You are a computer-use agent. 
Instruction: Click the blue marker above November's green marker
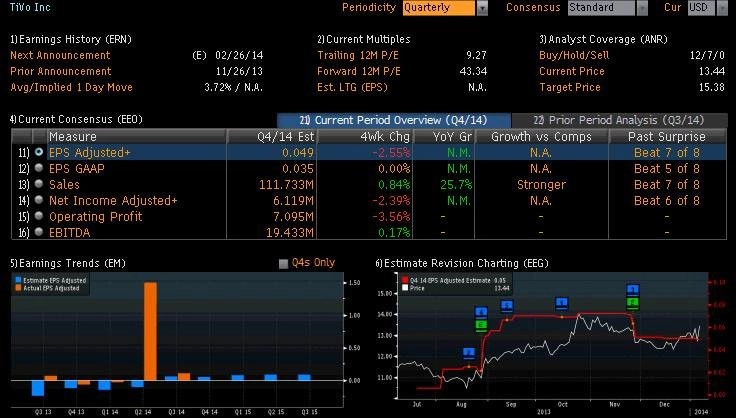(x=633, y=290)
